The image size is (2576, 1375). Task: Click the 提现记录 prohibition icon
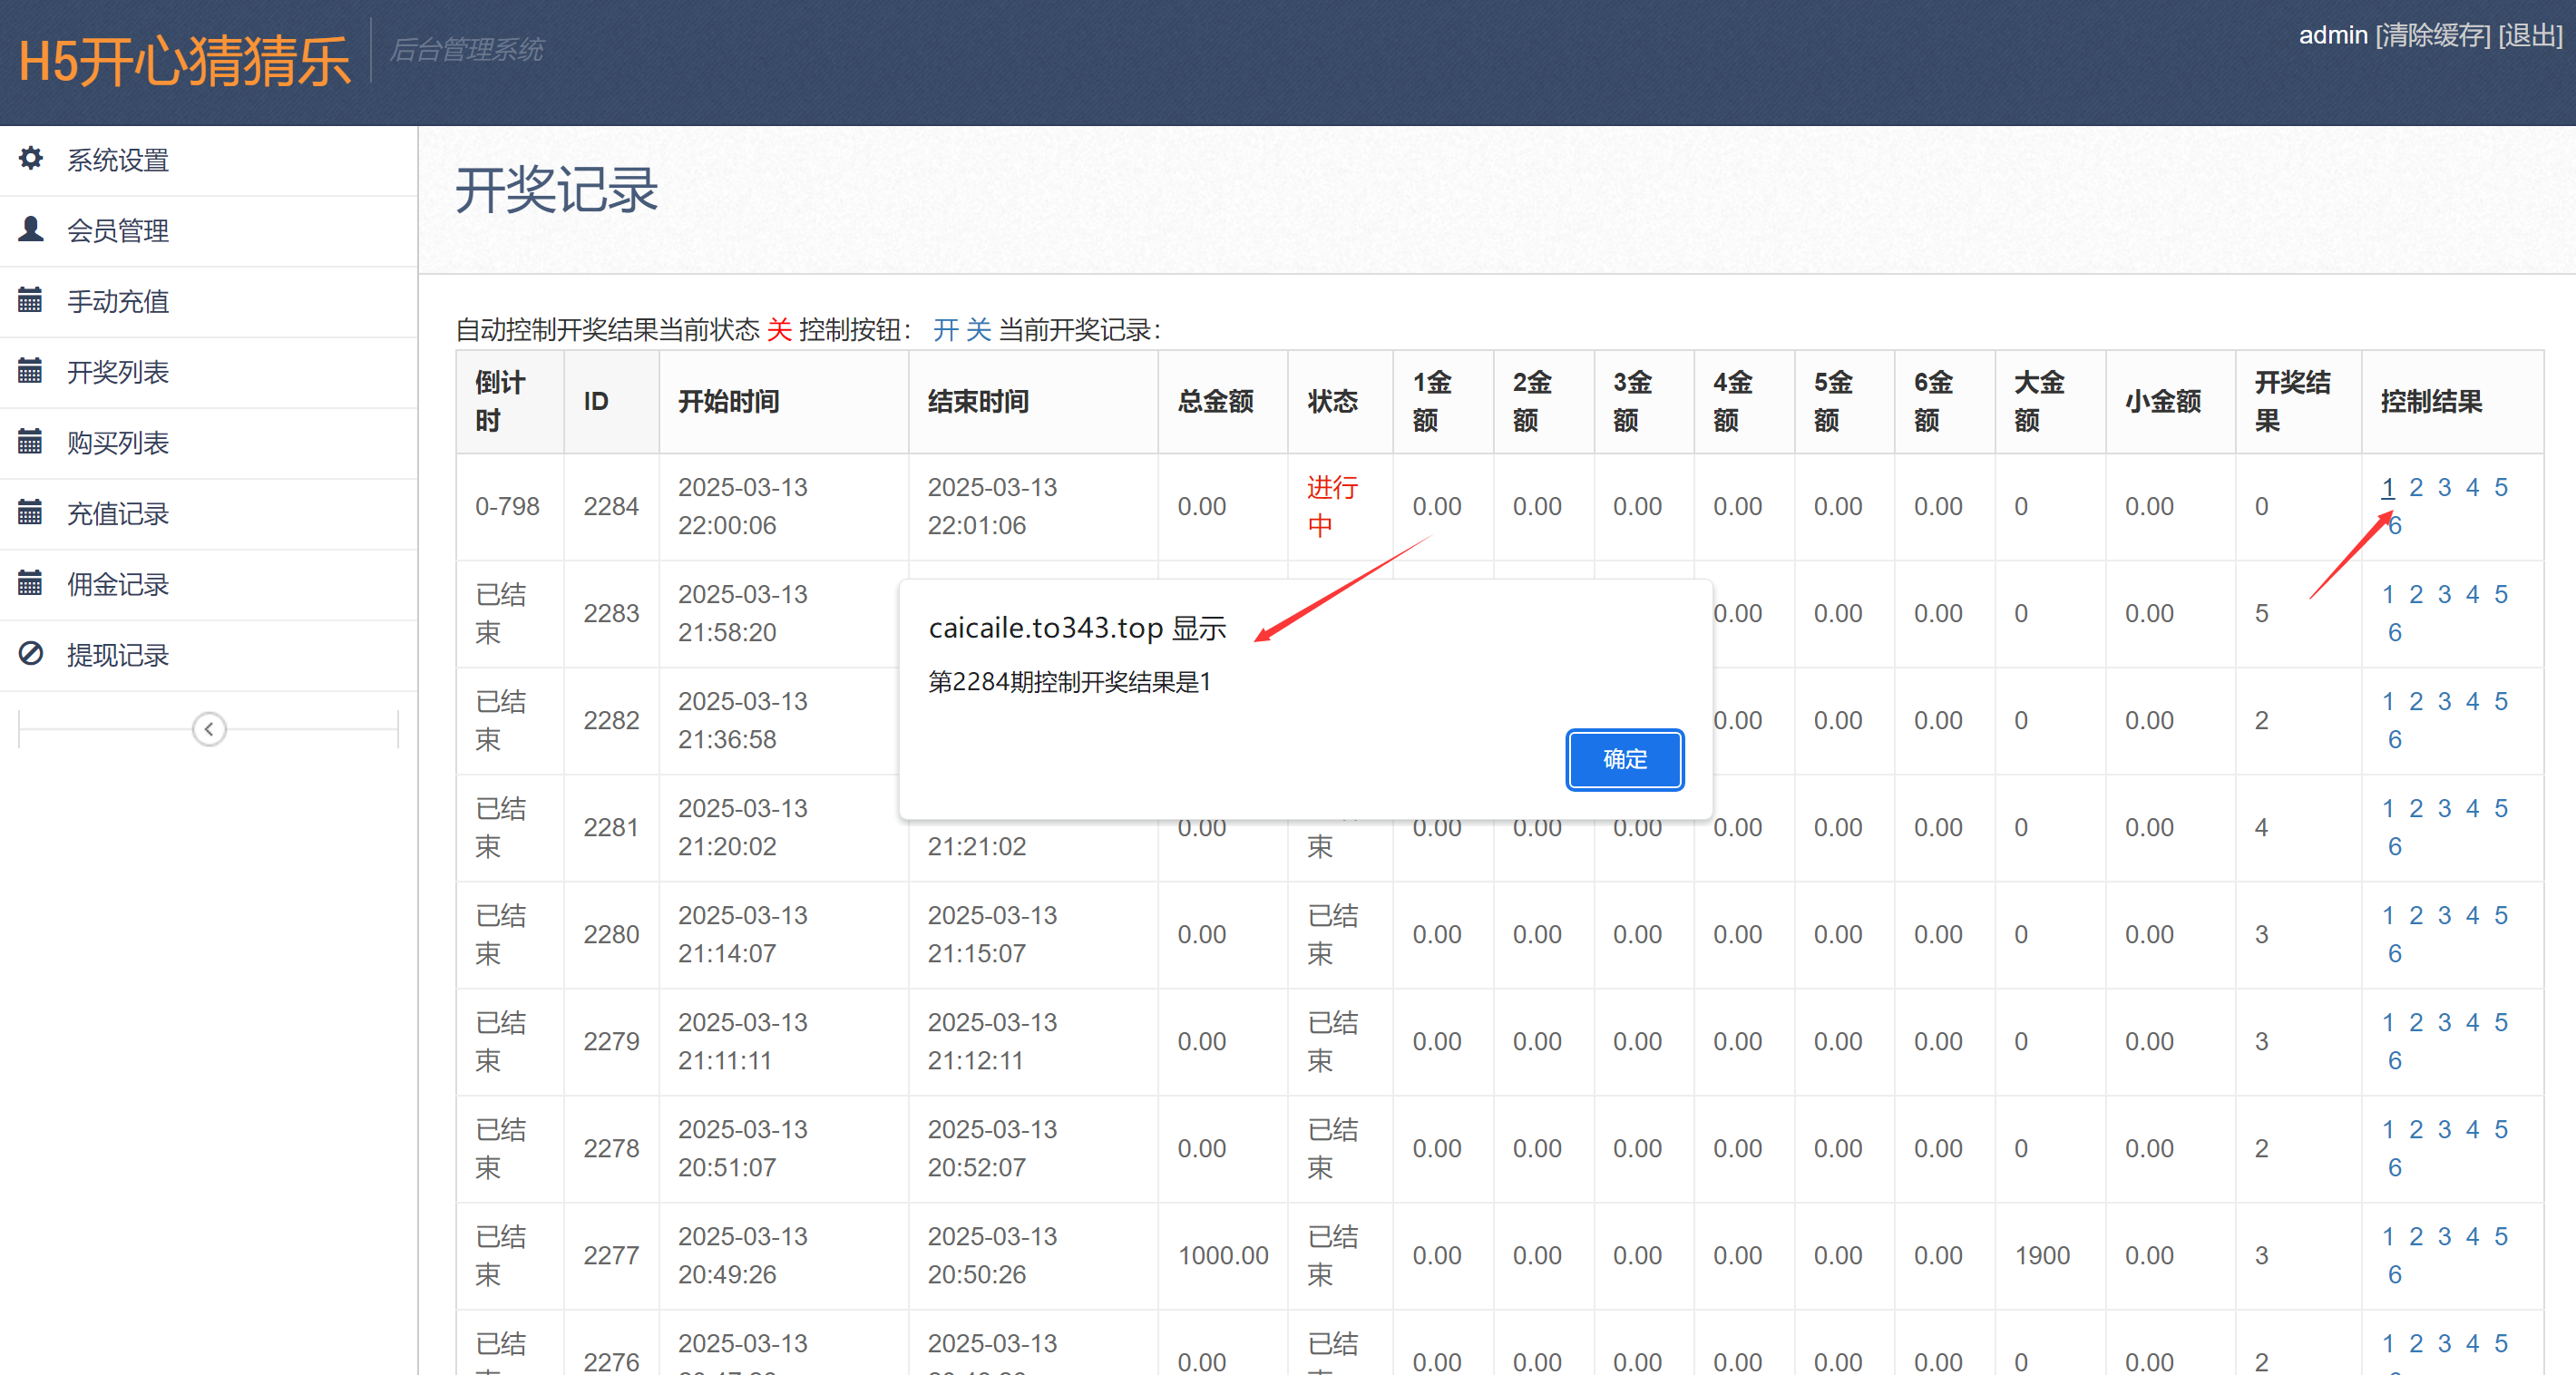click(x=31, y=654)
